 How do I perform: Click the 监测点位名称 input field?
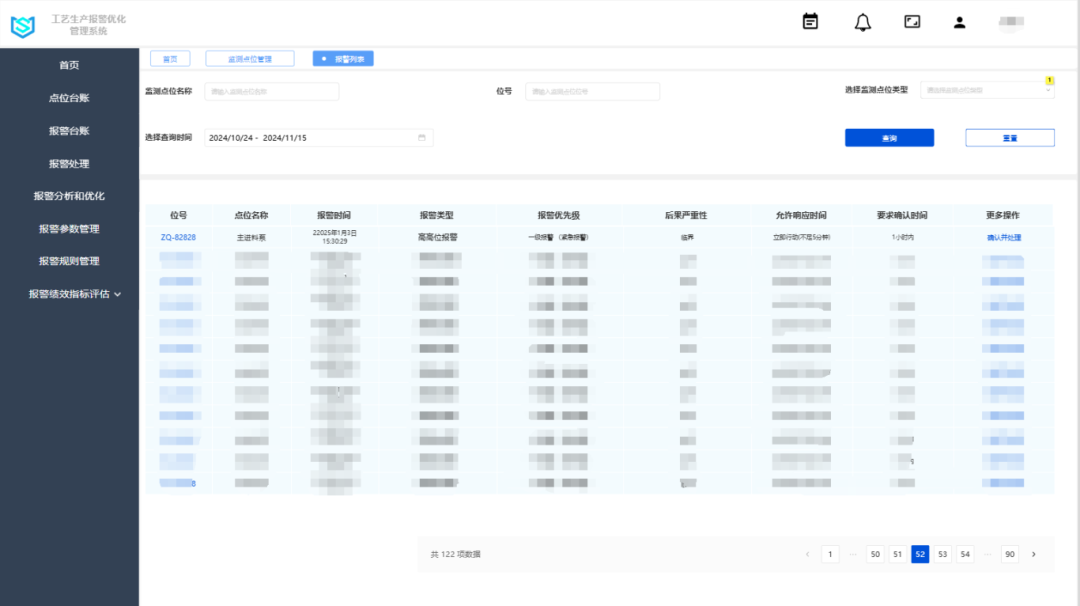click(272, 92)
